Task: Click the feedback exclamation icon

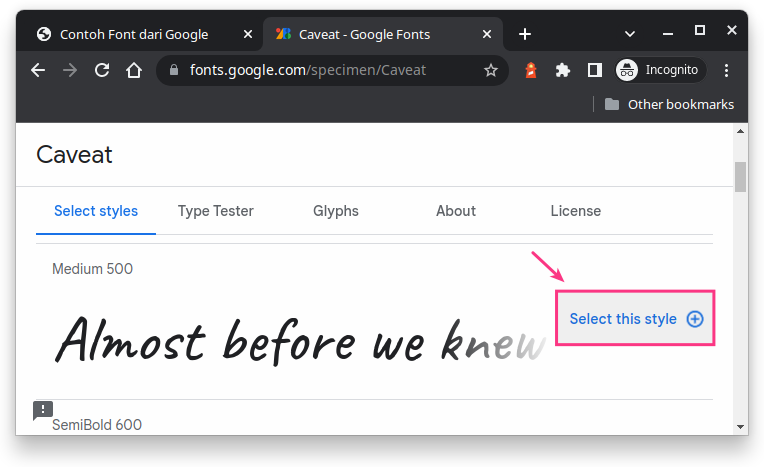Action: [x=43, y=410]
